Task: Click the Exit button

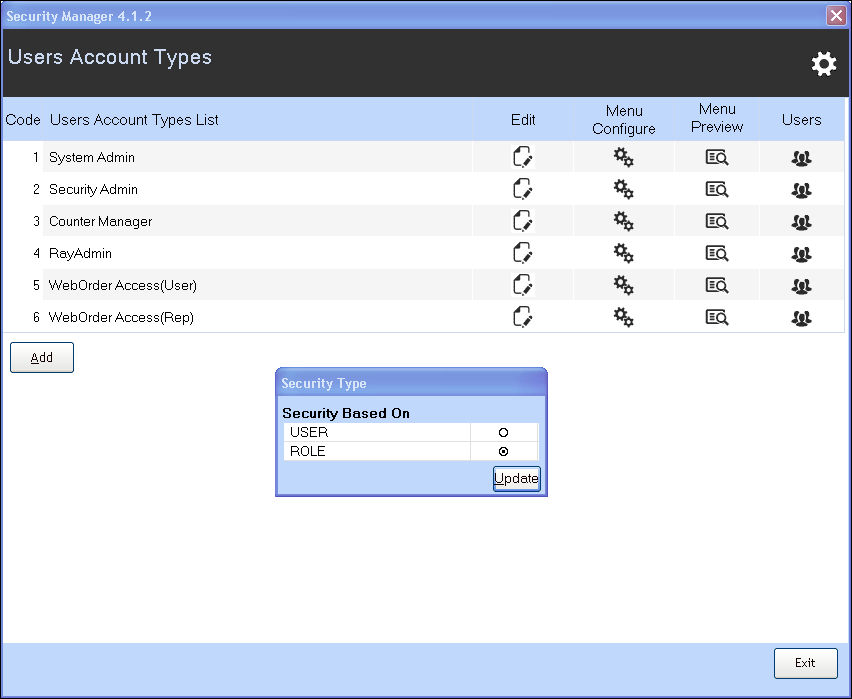Action: click(x=805, y=663)
